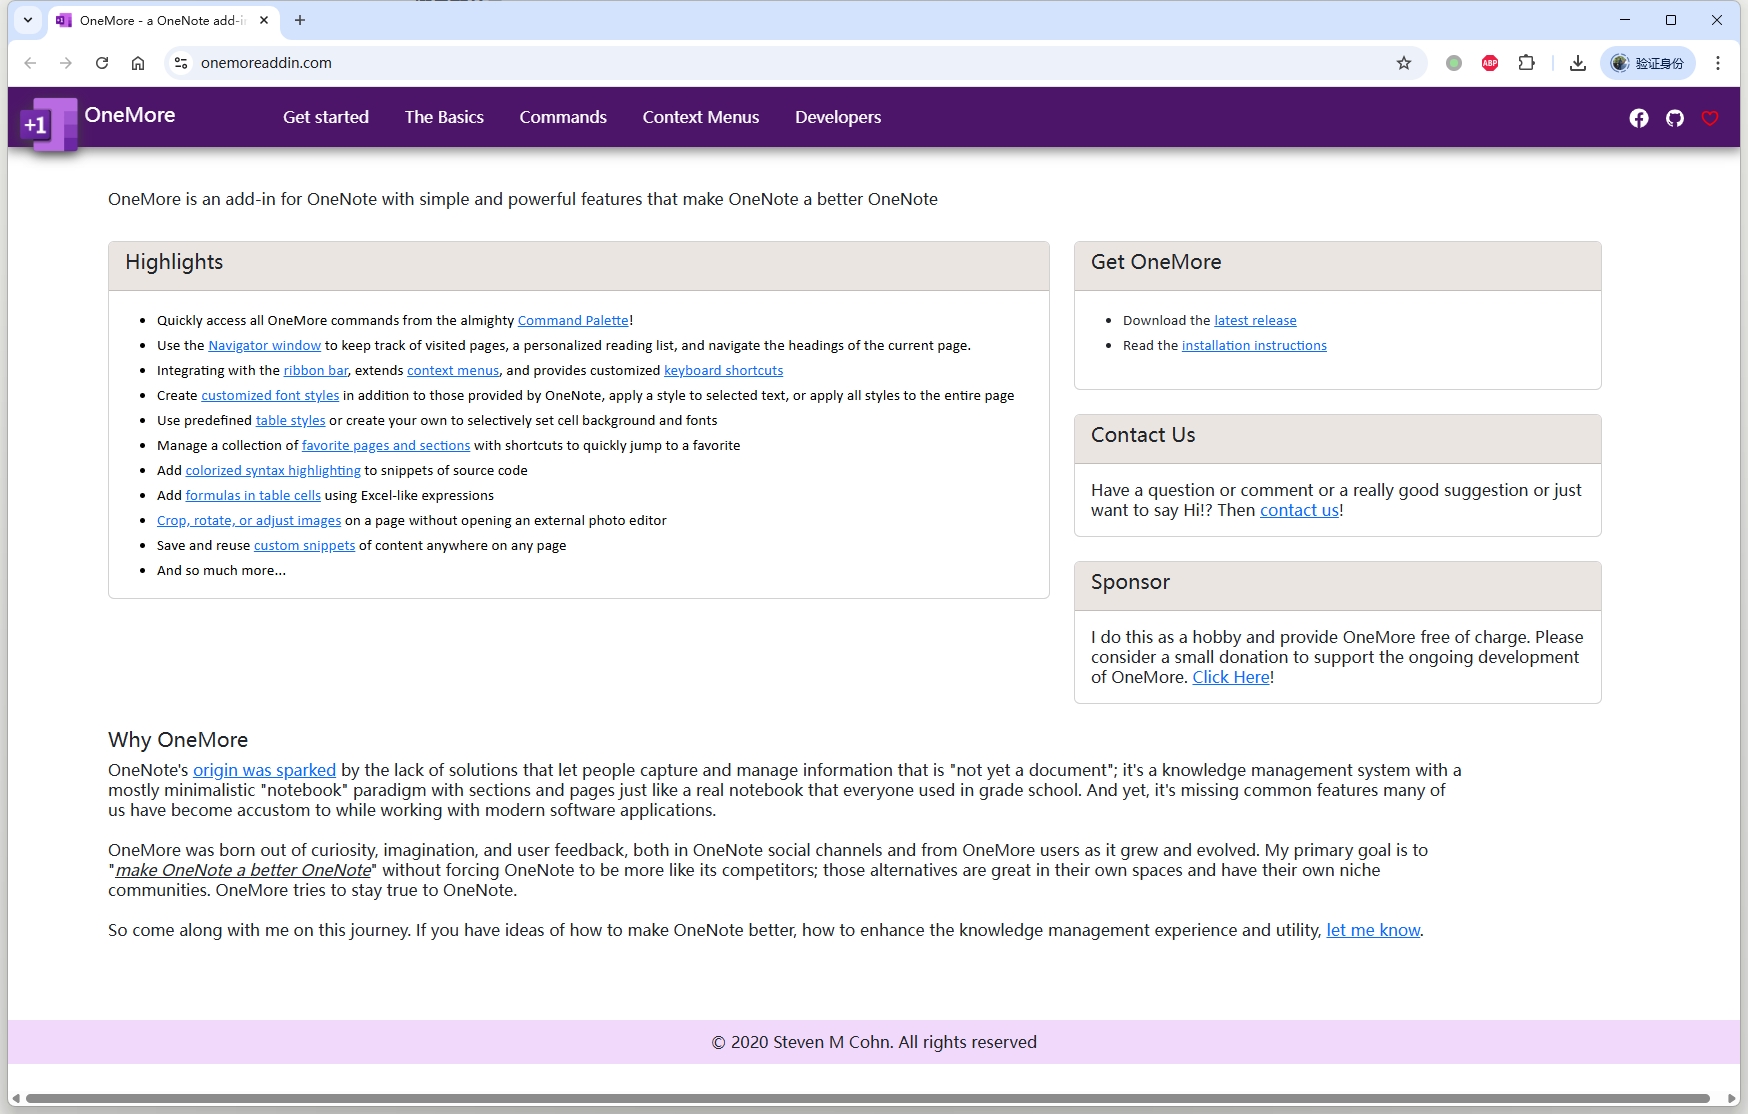The height and width of the screenshot is (1114, 1748).
Task: Minimize the browser window
Action: pos(1625,20)
